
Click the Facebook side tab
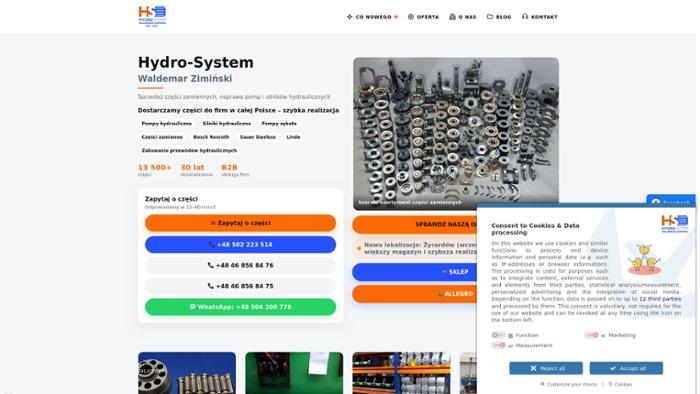(671, 200)
